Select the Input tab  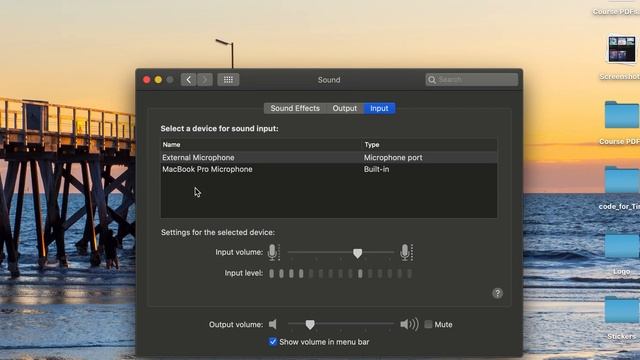coord(379,108)
